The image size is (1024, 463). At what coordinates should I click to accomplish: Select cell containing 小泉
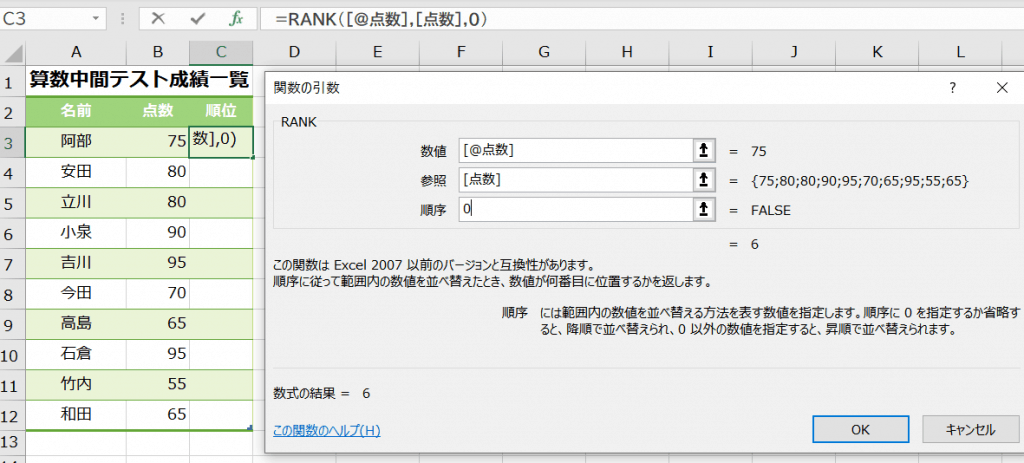[x=76, y=232]
